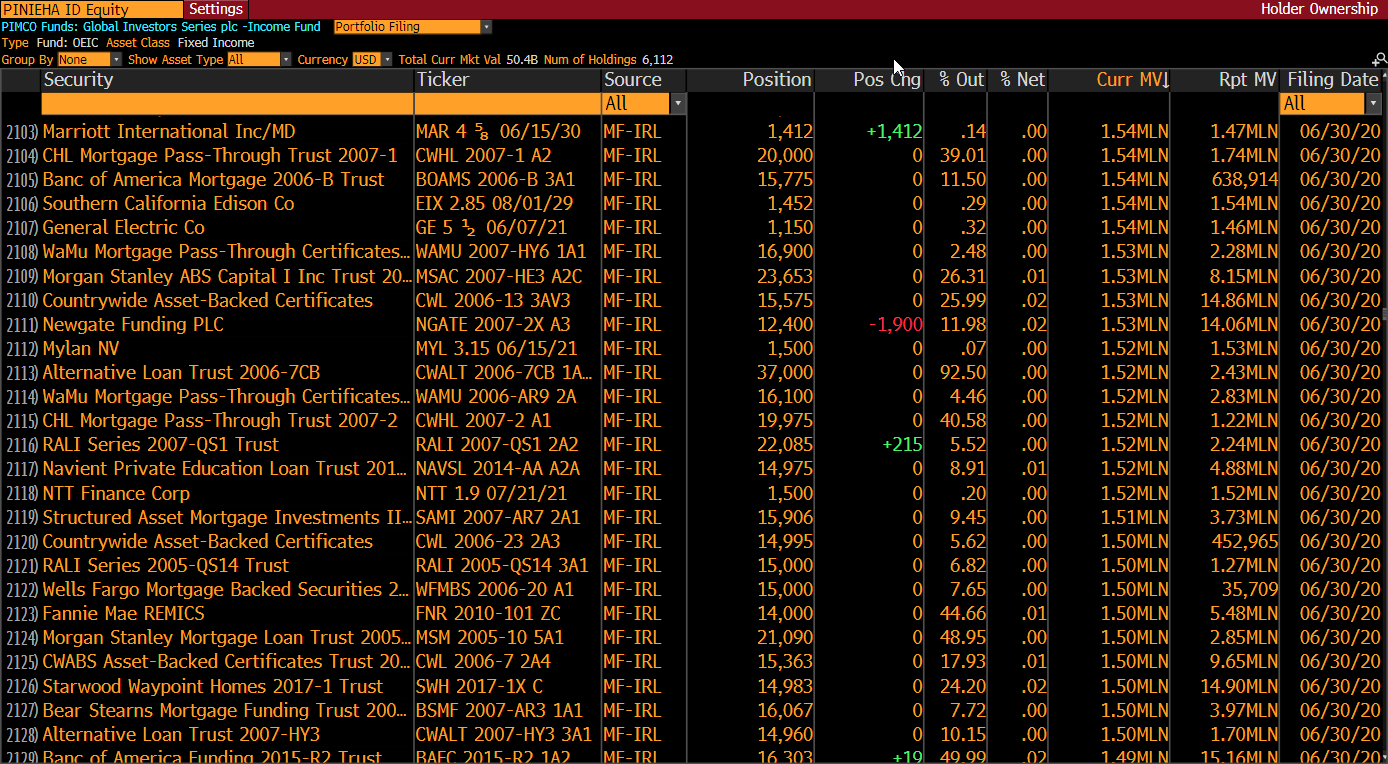Click the PINIEHA ID Equity security box
Image resolution: width=1388 pixels, height=764 pixels.
point(91,9)
